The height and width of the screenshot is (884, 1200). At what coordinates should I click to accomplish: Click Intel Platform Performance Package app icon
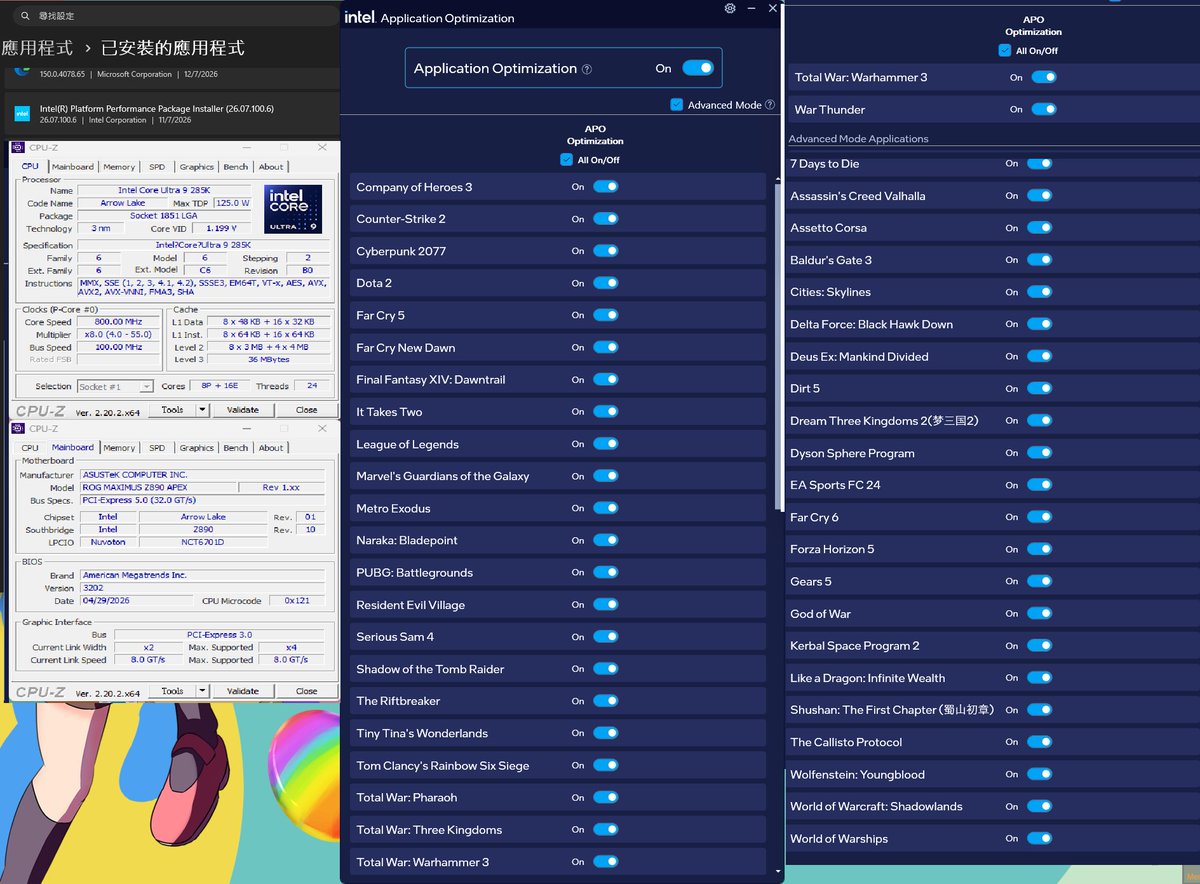tap(22, 114)
